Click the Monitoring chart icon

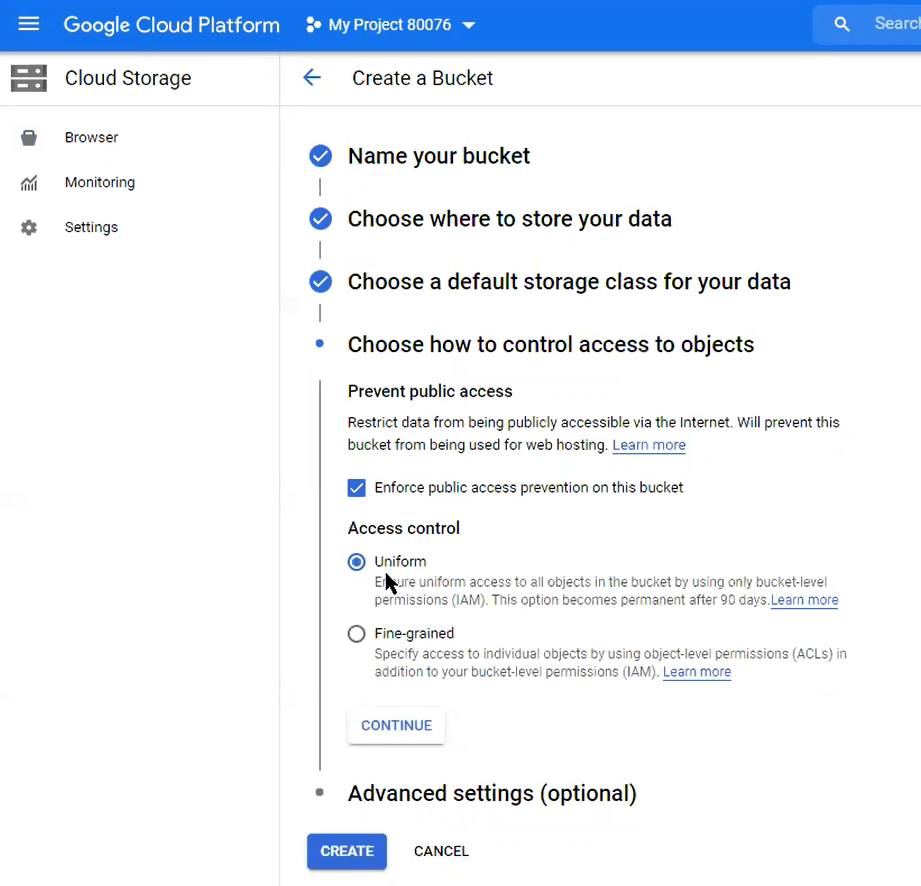[29, 183]
